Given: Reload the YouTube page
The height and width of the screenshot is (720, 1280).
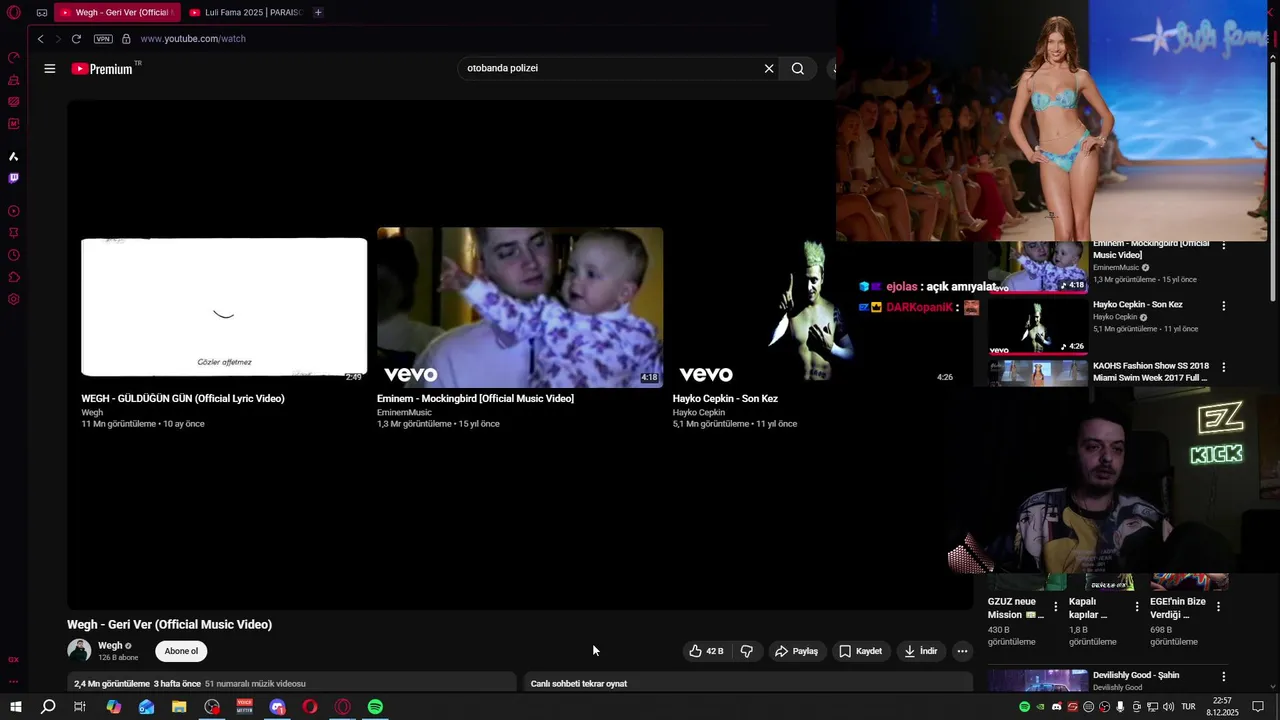Looking at the screenshot, I should click(x=76, y=39).
